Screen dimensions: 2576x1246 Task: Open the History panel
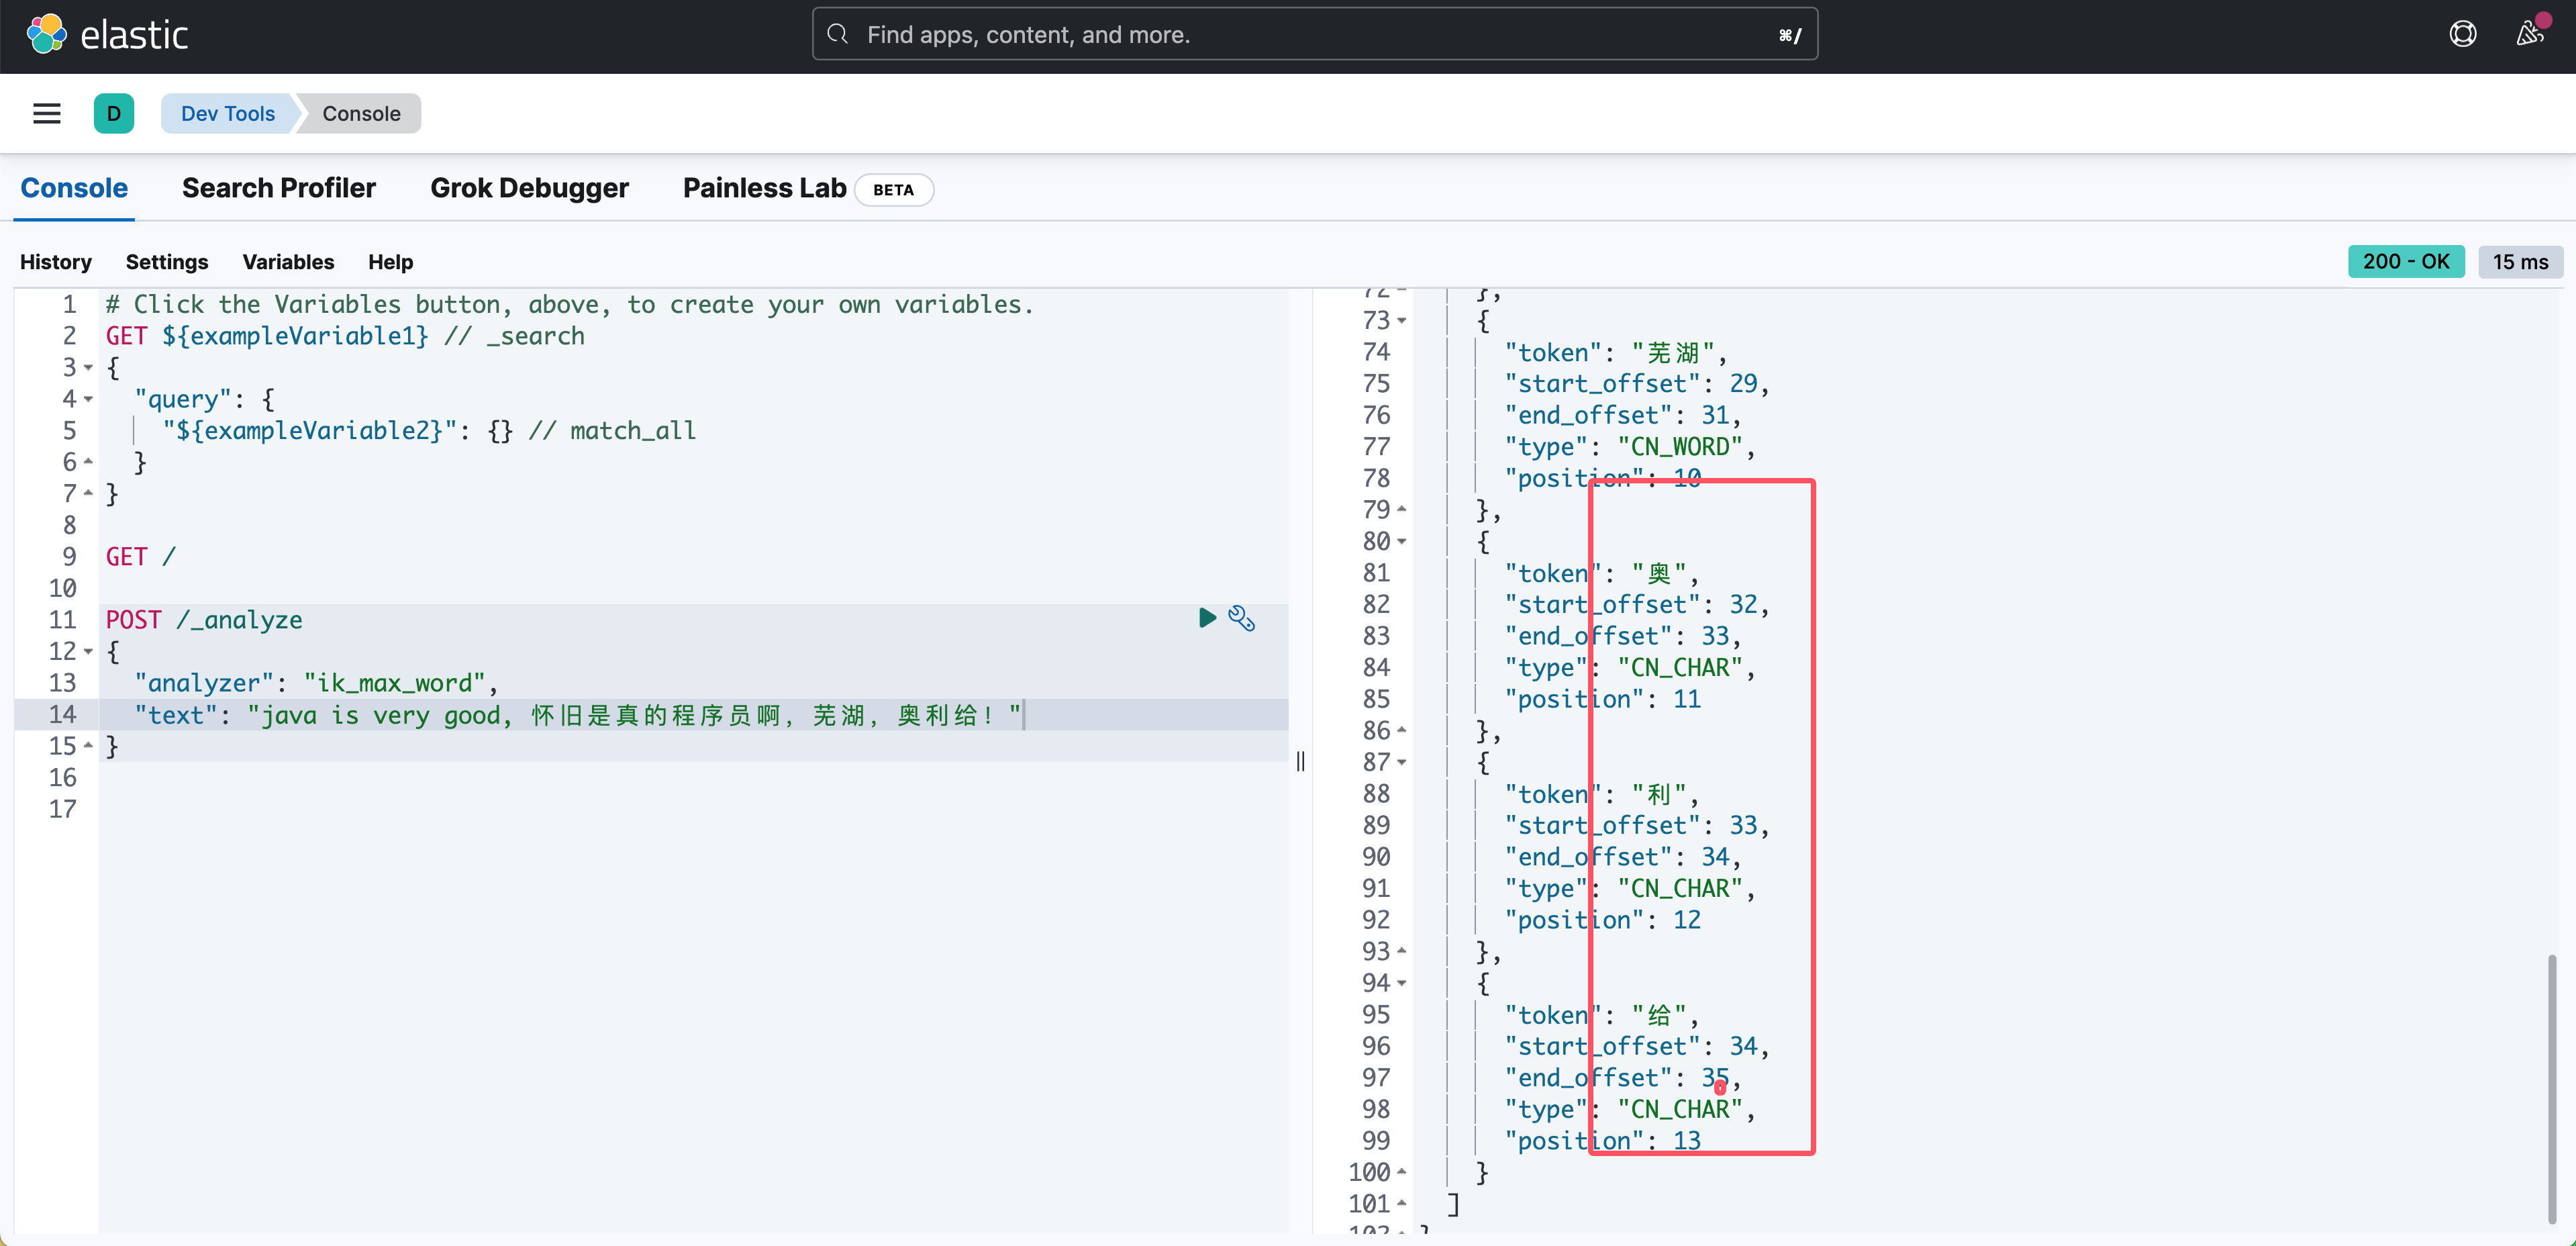[56, 262]
